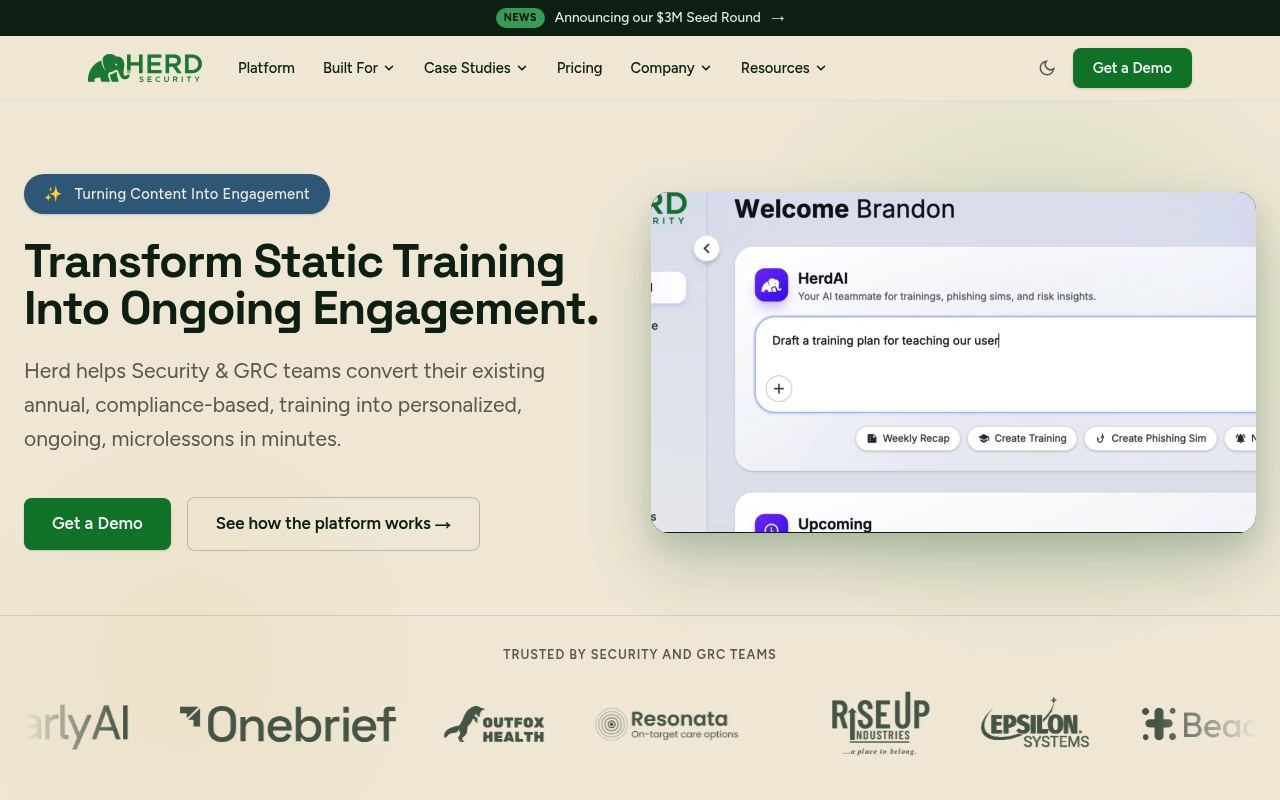Screen dimensions: 1280x800
Task: Expand the Company dropdown menu
Action: pyautogui.click(x=671, y=68)
